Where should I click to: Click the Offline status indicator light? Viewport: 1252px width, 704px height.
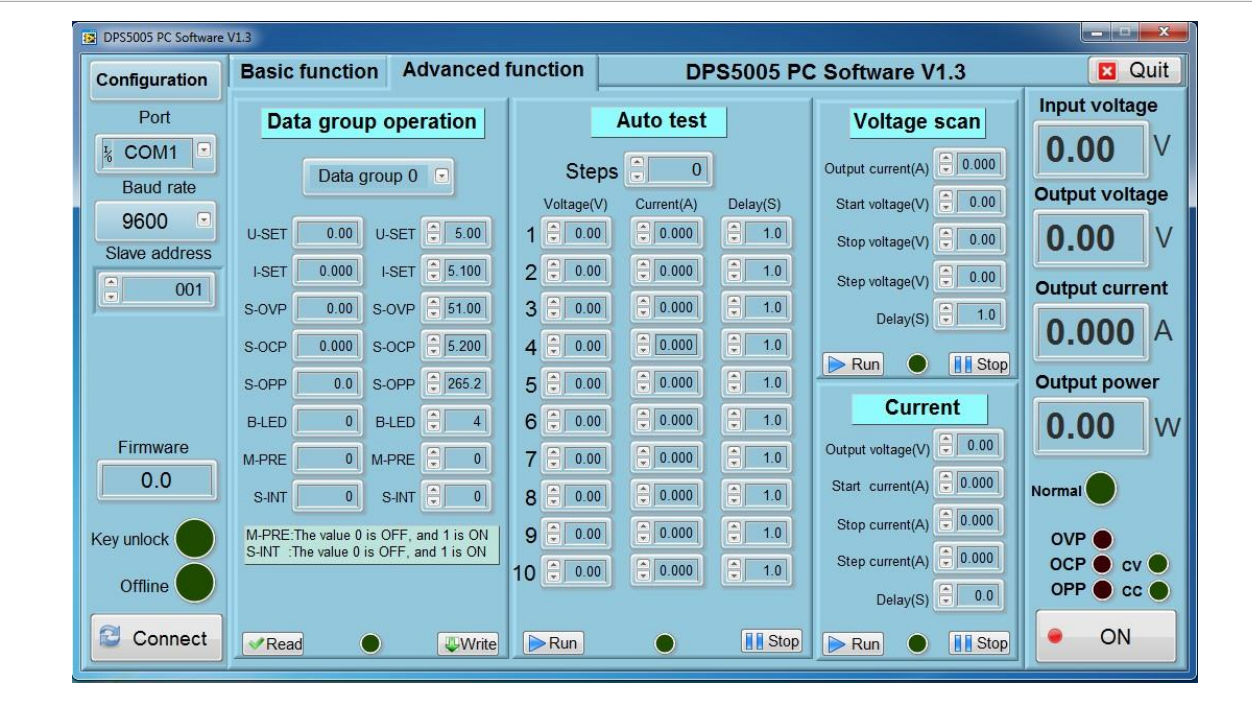[x=195, y=583]
